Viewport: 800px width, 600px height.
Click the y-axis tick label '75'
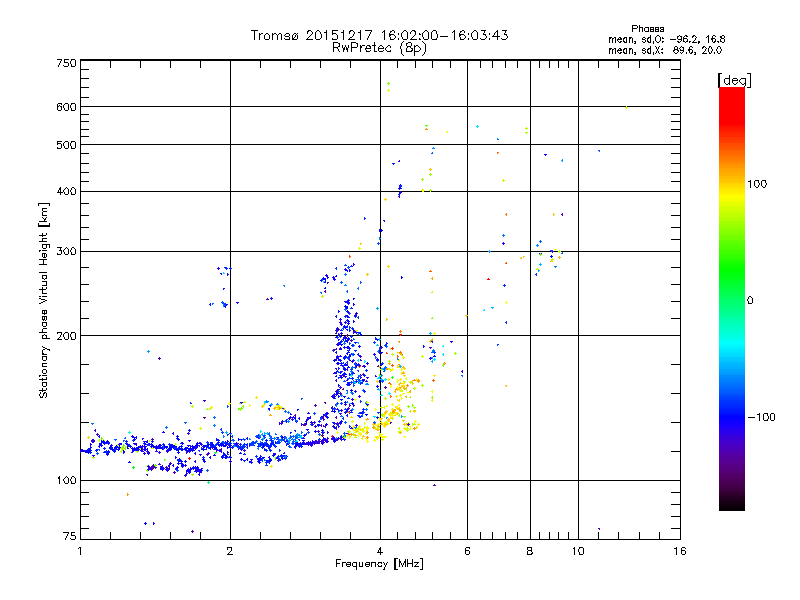70,536
